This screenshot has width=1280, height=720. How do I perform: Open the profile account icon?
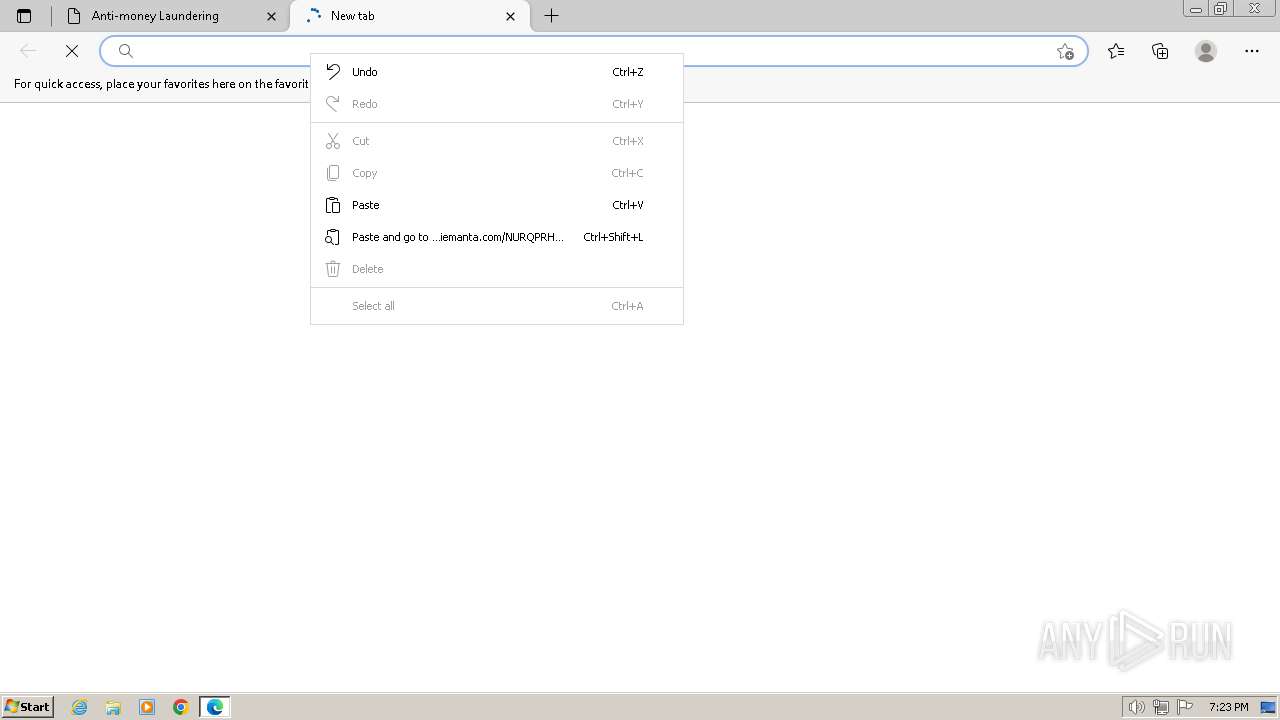point(1206,51)
